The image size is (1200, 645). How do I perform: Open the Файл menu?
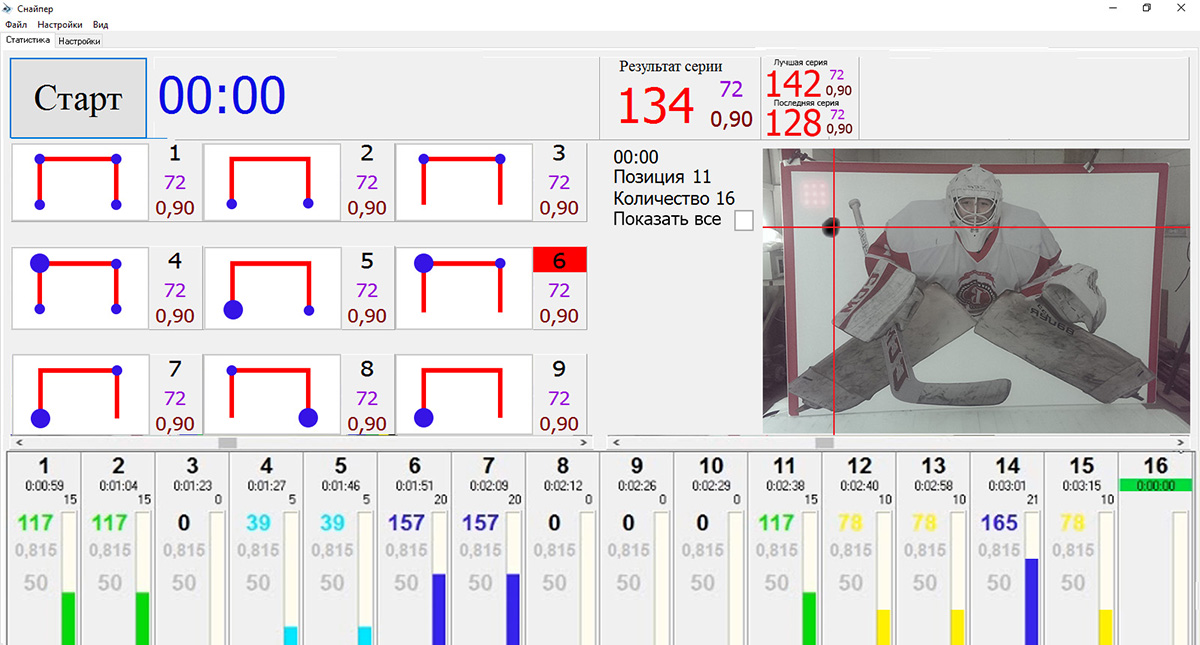(16, 24)
